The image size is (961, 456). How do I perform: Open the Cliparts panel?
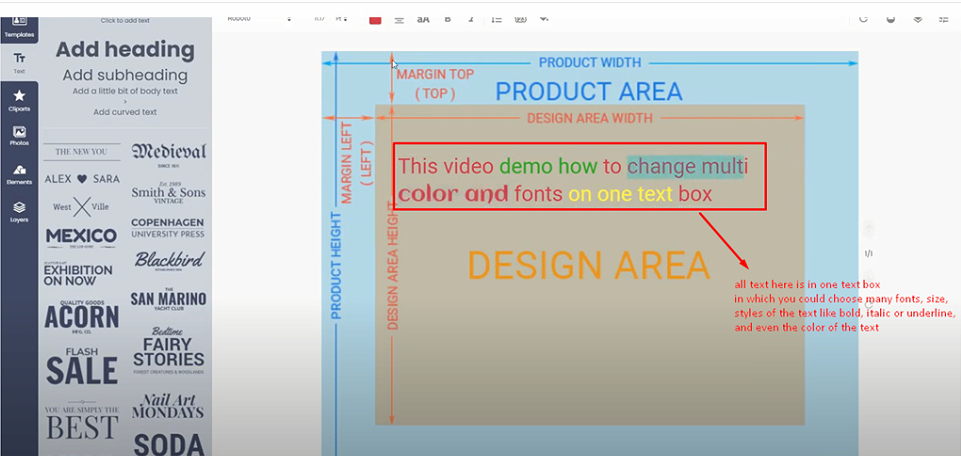19,100
